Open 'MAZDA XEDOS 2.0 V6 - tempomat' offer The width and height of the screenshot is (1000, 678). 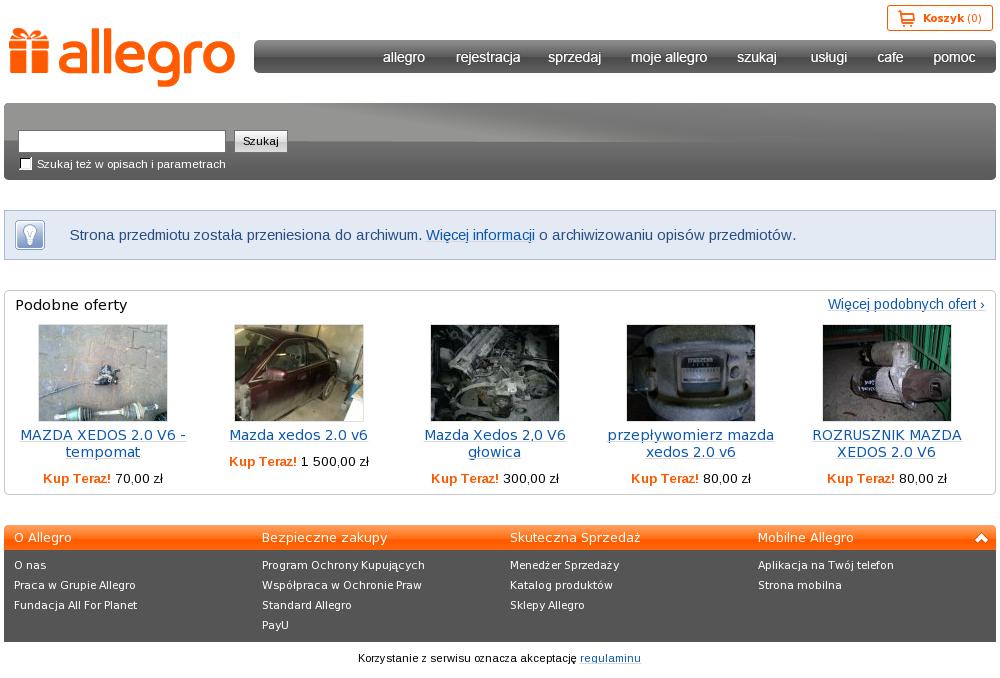pyautogui.click(x=103, y=443)
